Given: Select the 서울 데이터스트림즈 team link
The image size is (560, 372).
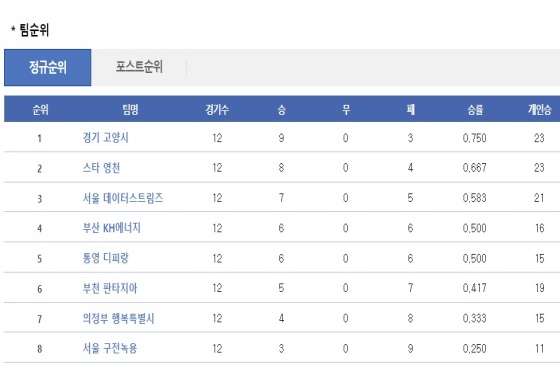Looking at the screenshot, I should coord(122,198).
